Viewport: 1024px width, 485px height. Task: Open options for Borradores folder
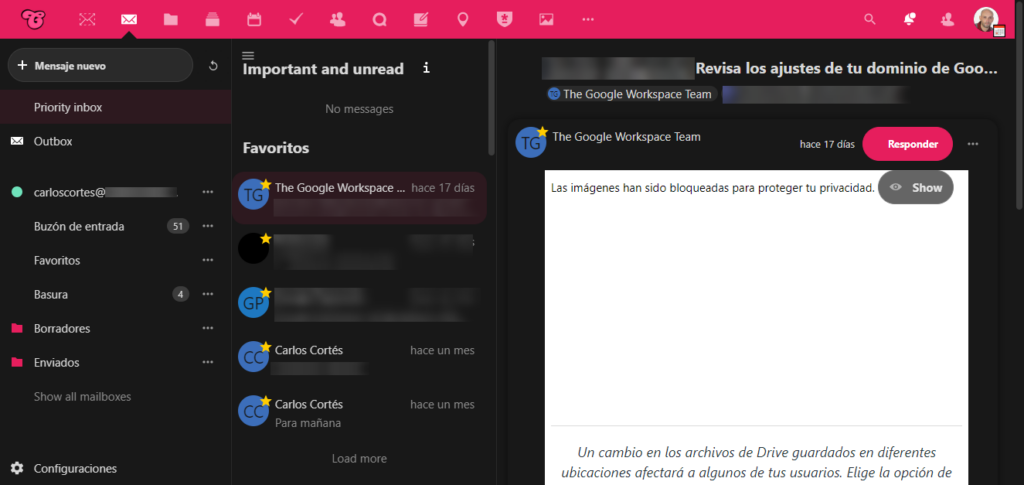point(208,328)
